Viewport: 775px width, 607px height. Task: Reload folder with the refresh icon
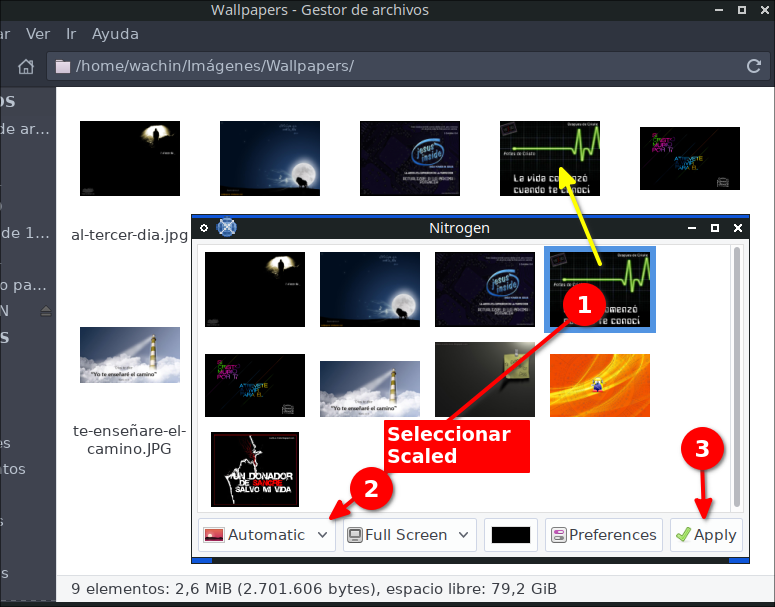753,66
